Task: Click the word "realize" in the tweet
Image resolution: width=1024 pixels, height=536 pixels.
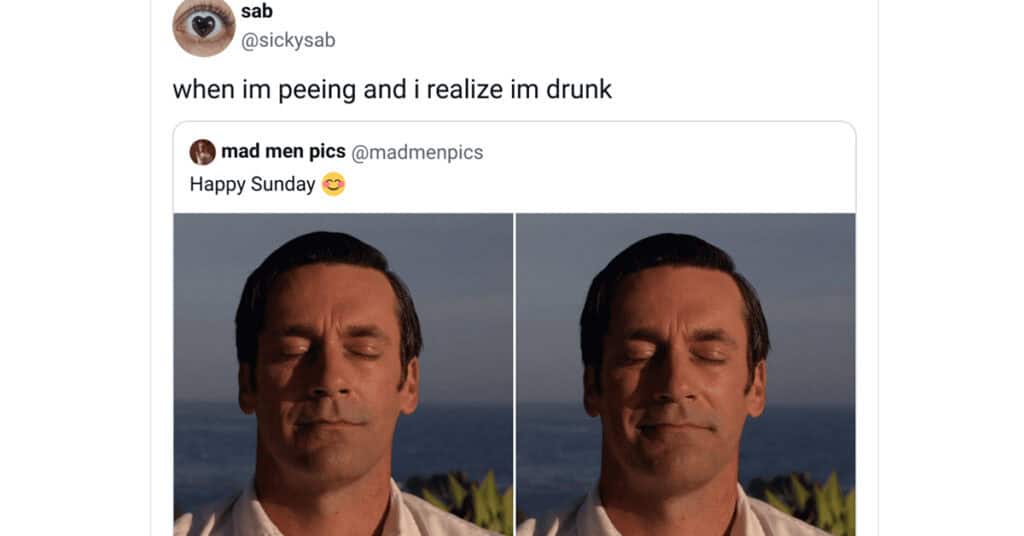Action: click(465, 89)
